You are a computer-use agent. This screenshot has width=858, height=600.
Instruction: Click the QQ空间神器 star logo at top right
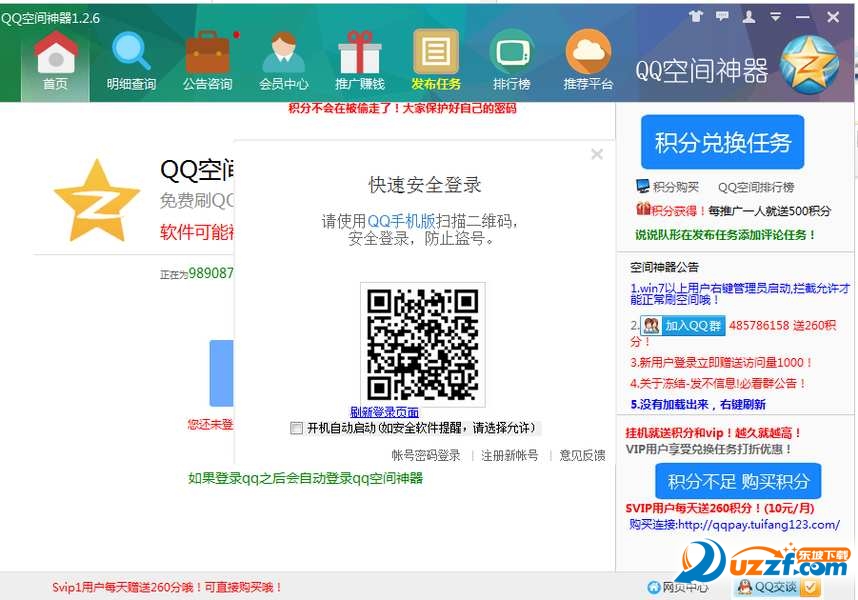click(809, 66)
